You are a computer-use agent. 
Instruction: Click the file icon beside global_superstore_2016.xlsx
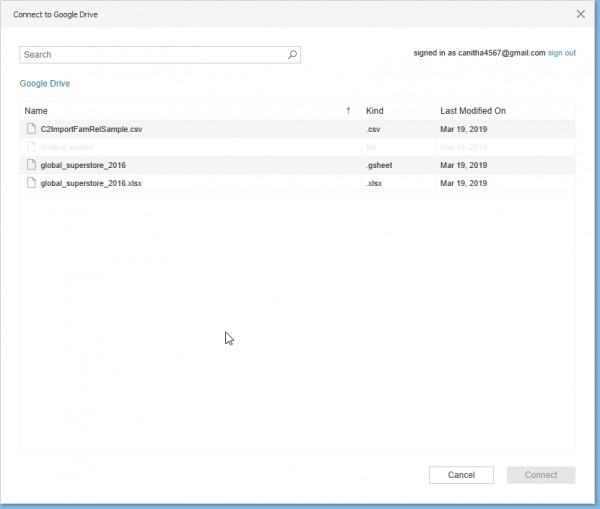31,183
